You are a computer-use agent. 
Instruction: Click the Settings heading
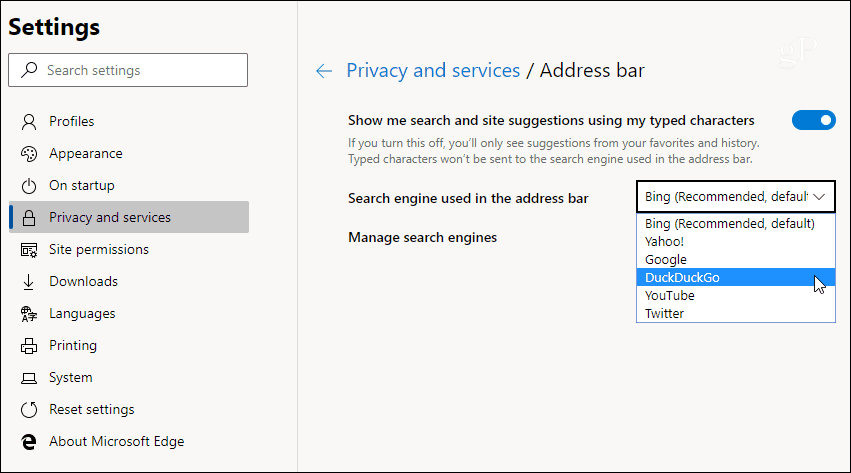coord(54,27)
